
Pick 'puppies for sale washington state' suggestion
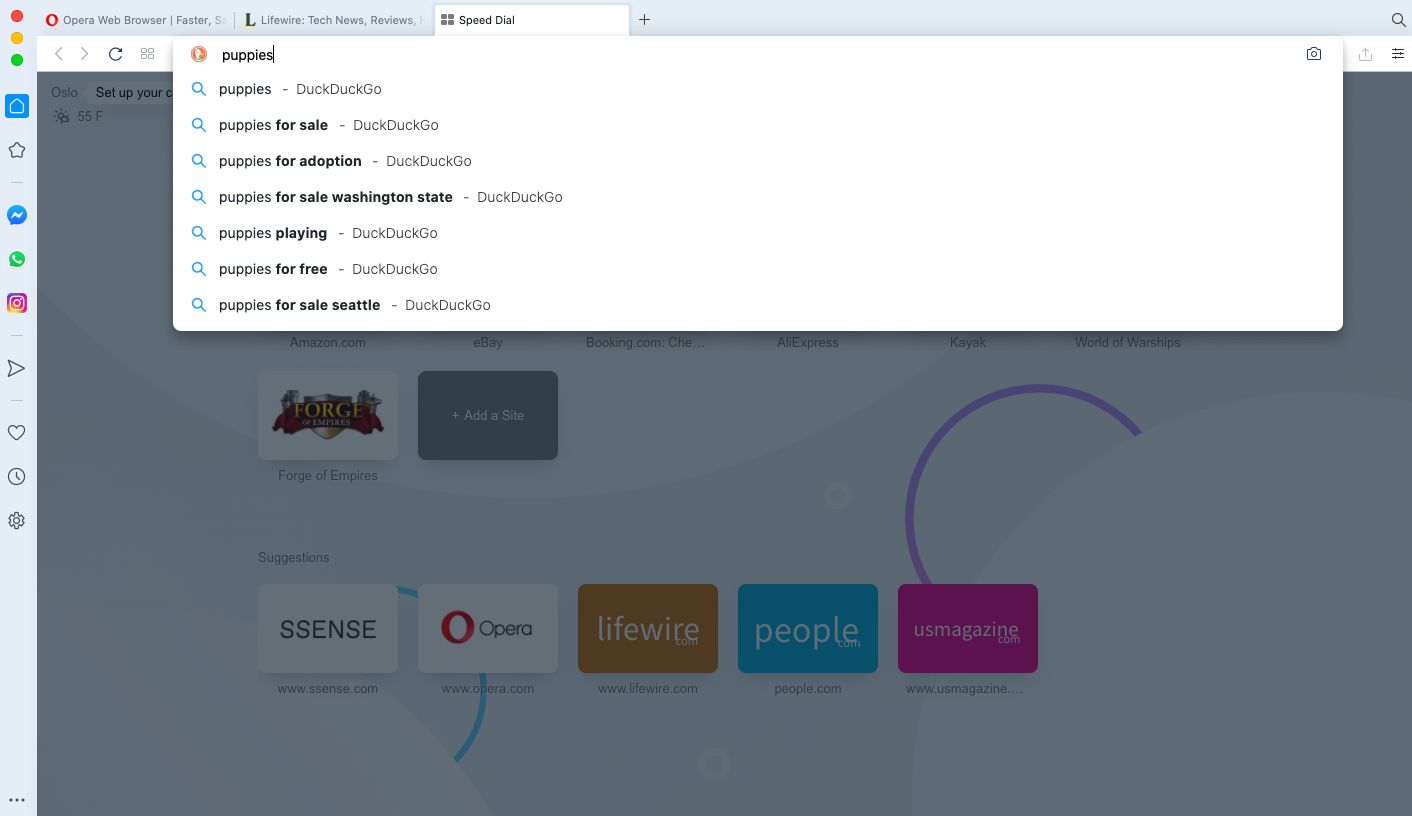pos(758,197)
